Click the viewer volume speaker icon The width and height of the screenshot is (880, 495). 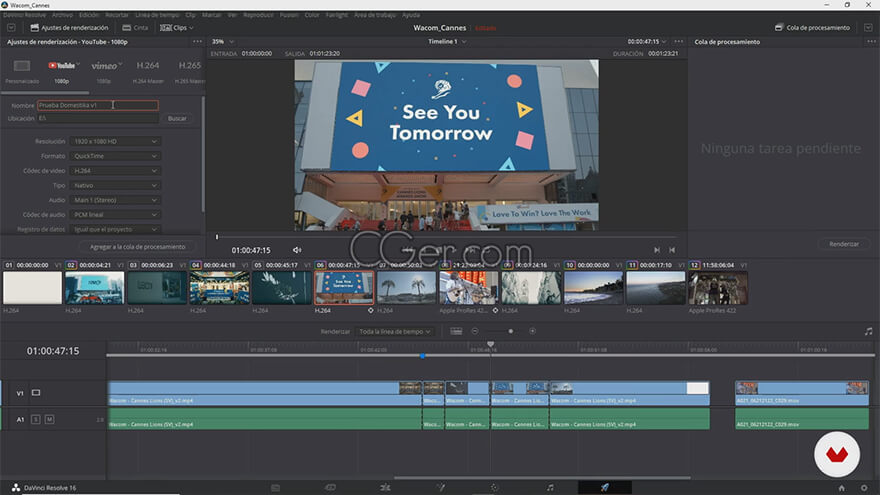click(297, 250)
